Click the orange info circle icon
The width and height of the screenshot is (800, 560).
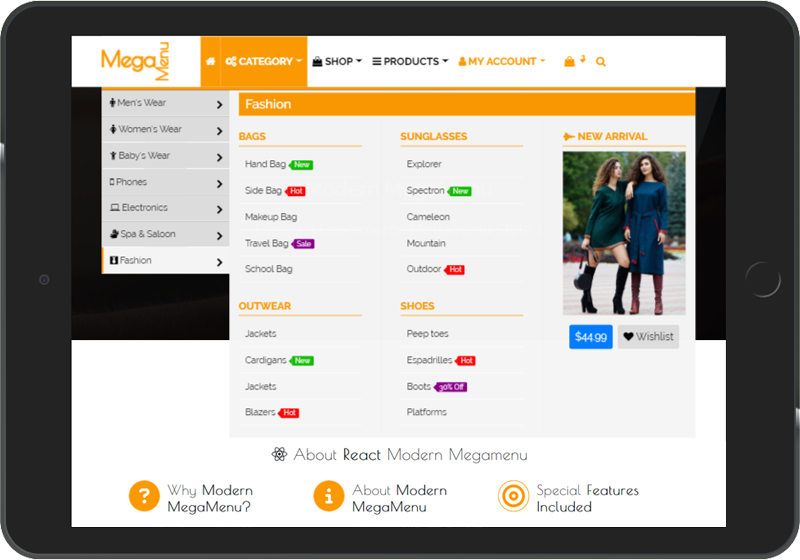pos(329,496)
